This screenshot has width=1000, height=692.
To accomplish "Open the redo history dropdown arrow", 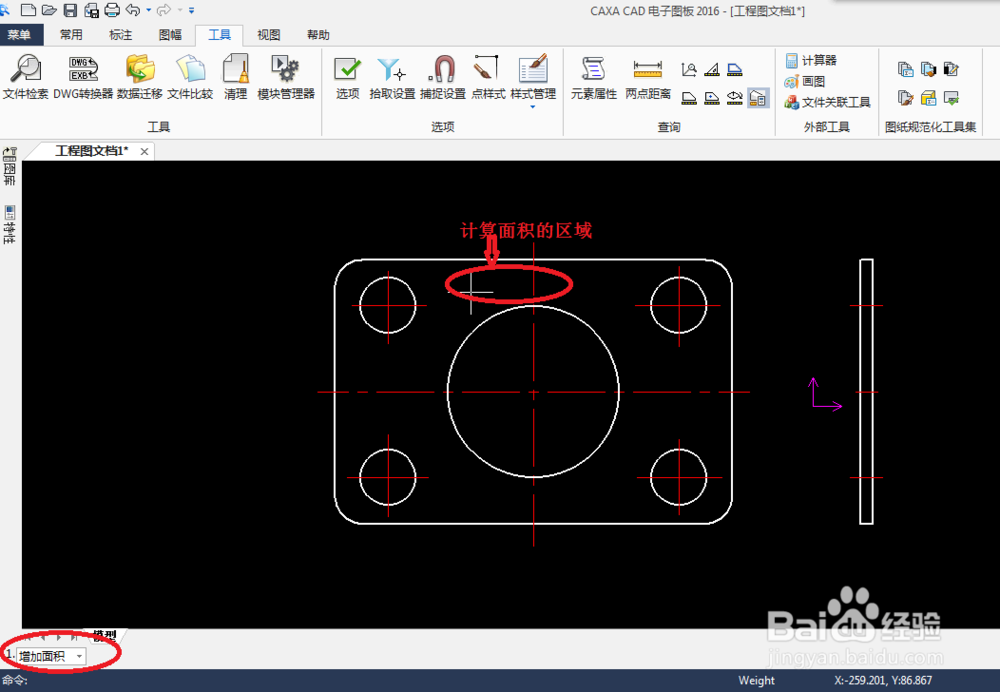I will (x=179, y=10).
